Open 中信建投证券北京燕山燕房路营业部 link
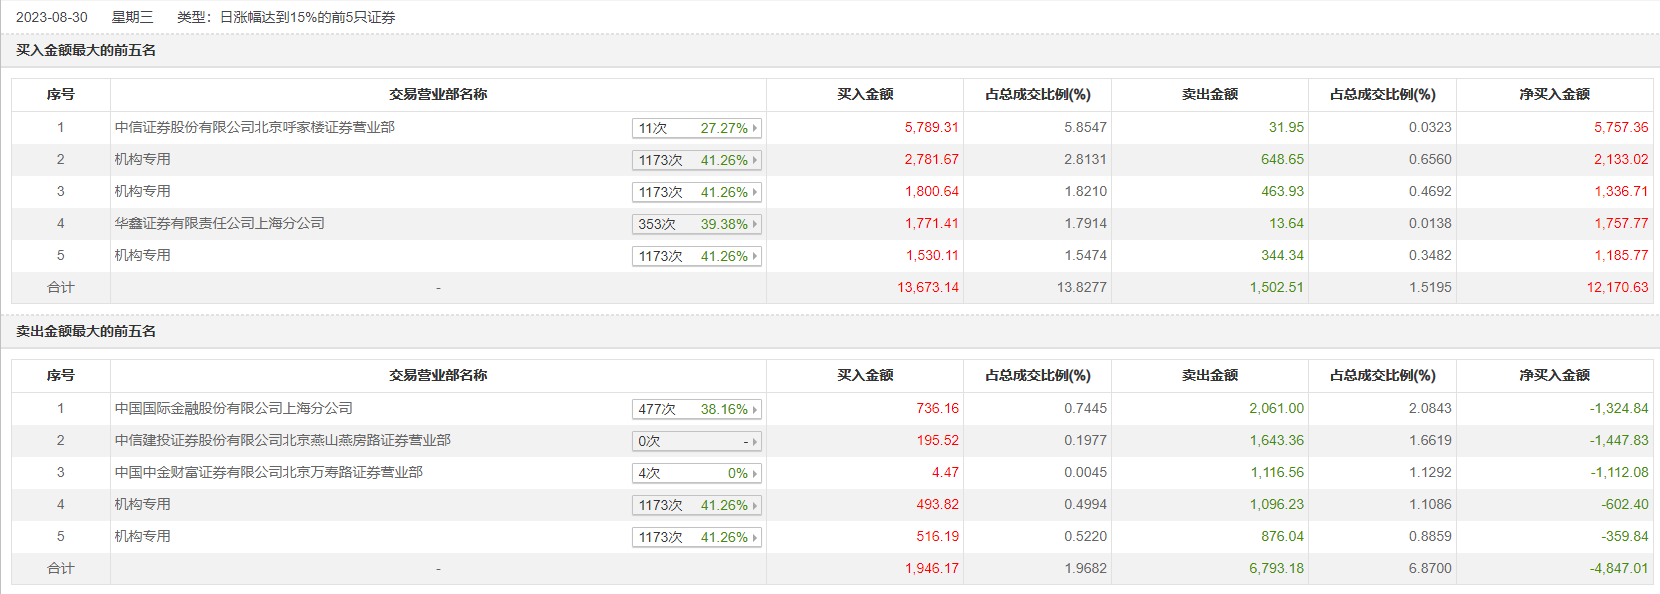This screenshot has width=1660, height=594. coord(283,440)
